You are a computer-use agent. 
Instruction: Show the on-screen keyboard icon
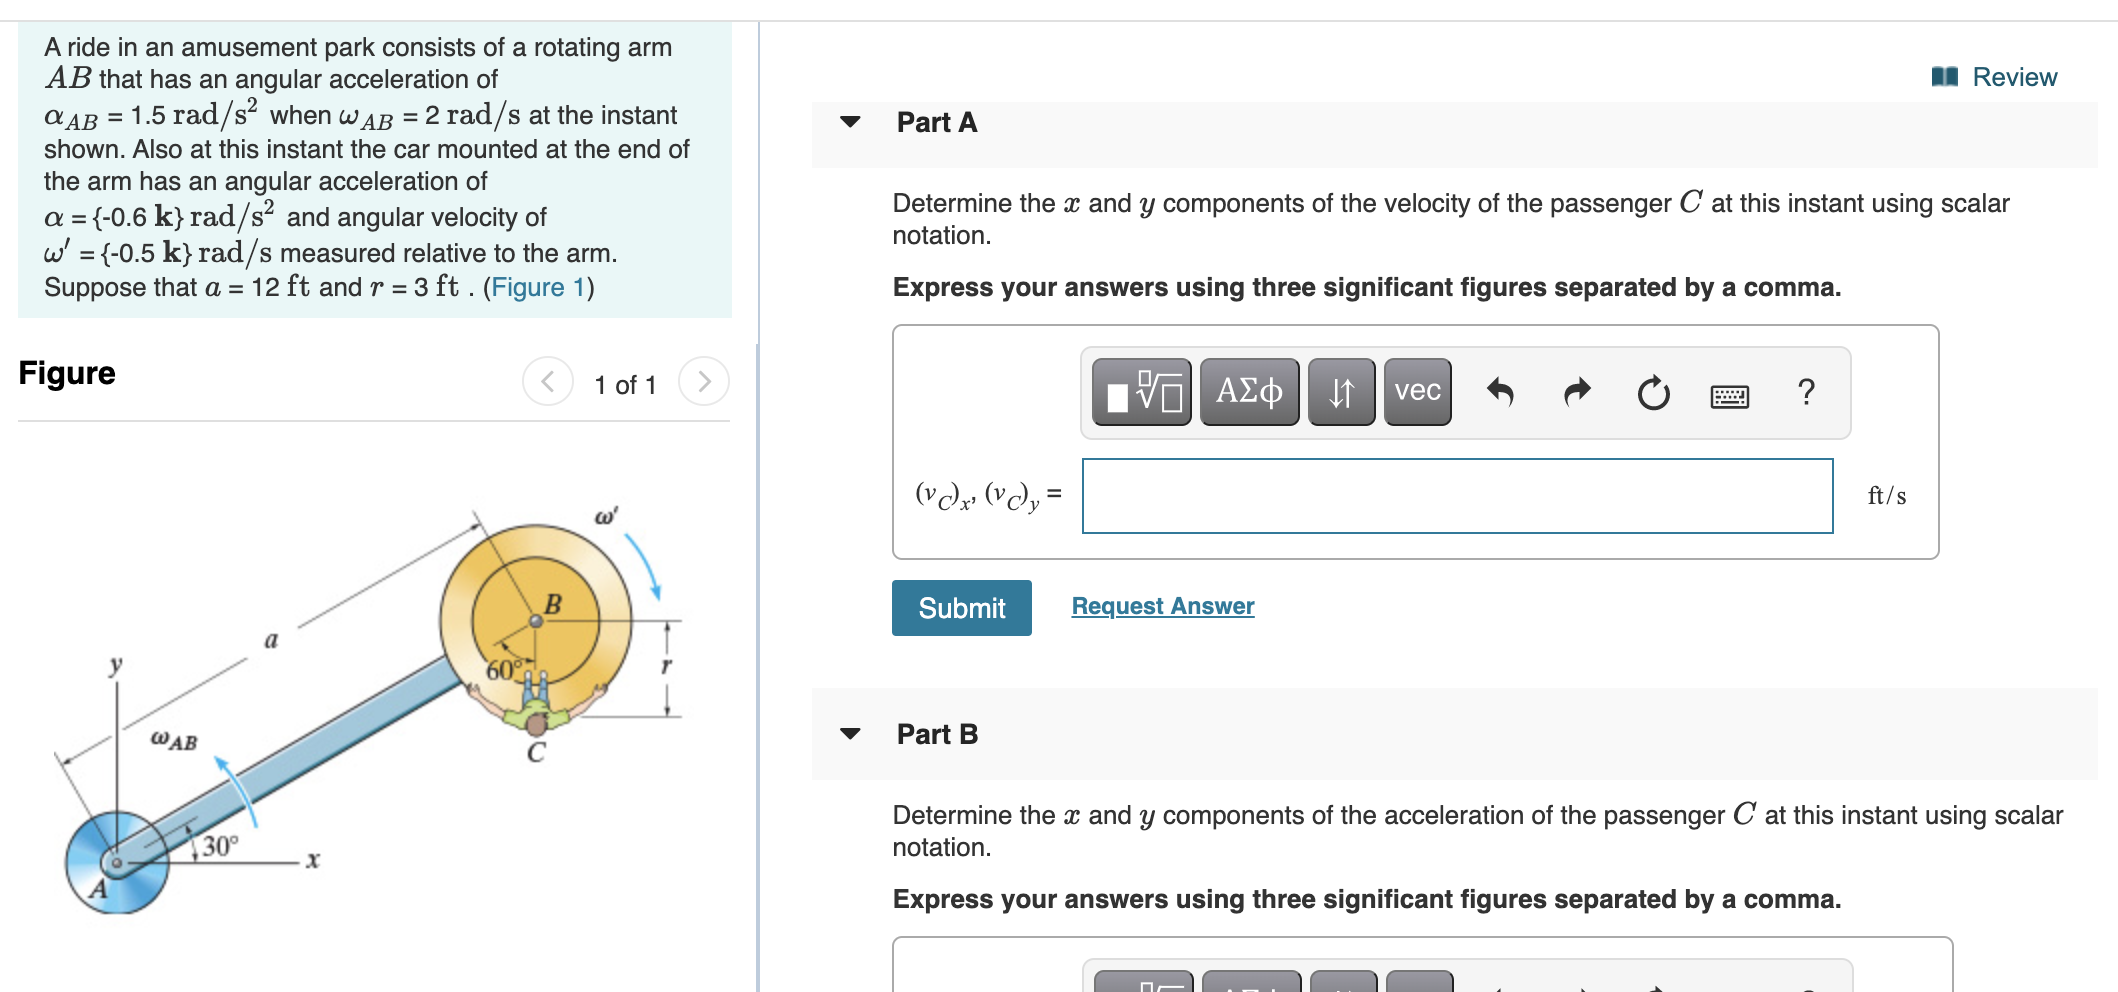[x=1730, y=396]
